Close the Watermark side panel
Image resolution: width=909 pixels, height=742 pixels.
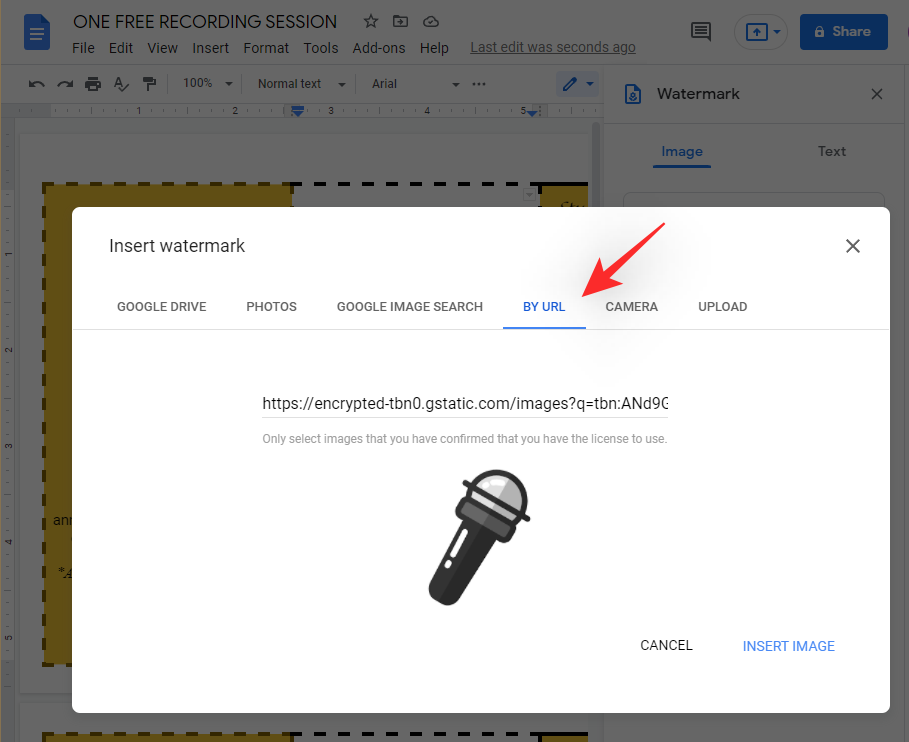(877, 94)
